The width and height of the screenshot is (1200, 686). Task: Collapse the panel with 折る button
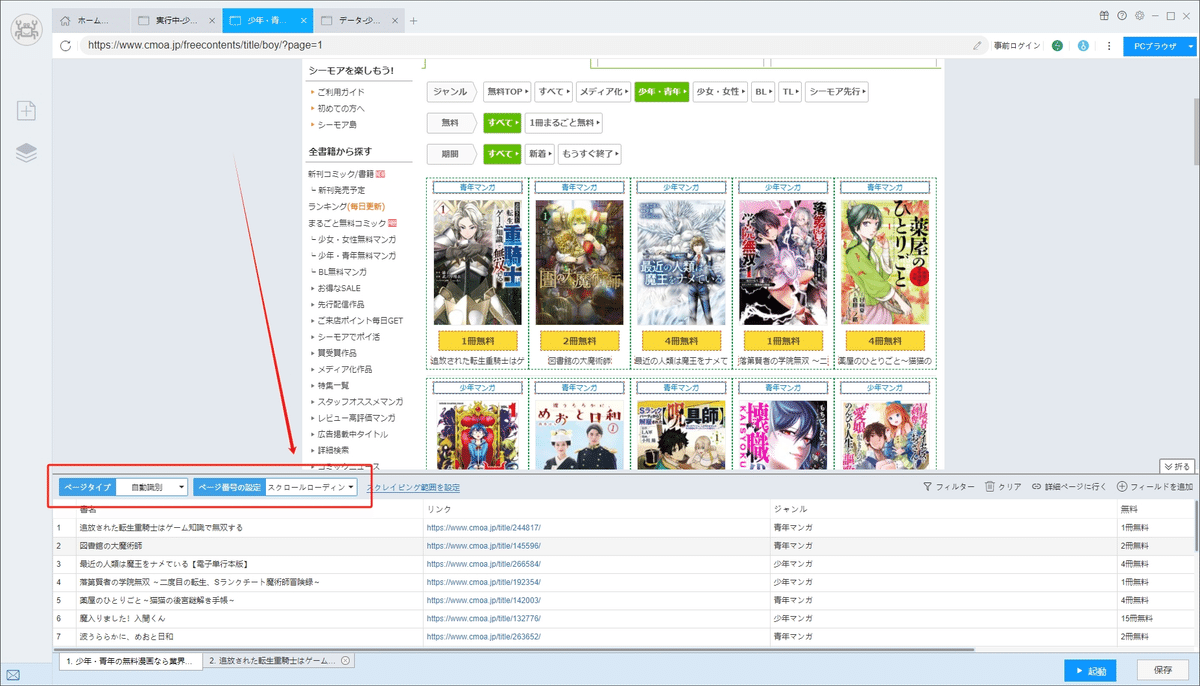pyautogui.click(x=1177, y=466)
